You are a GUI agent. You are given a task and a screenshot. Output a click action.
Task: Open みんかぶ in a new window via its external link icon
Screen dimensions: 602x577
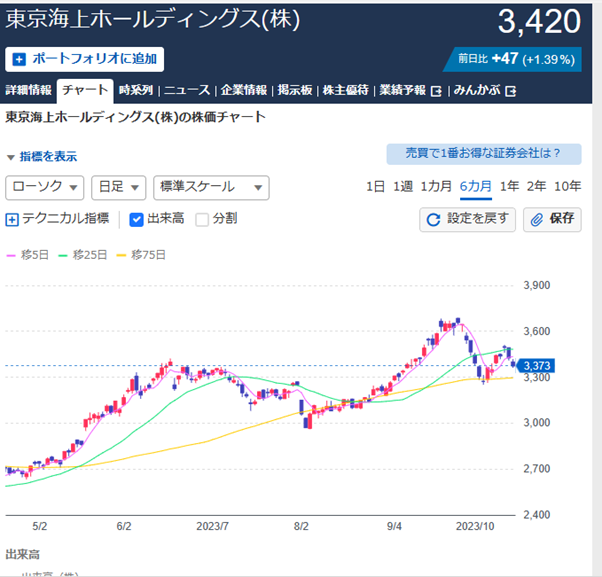[511, 91]
